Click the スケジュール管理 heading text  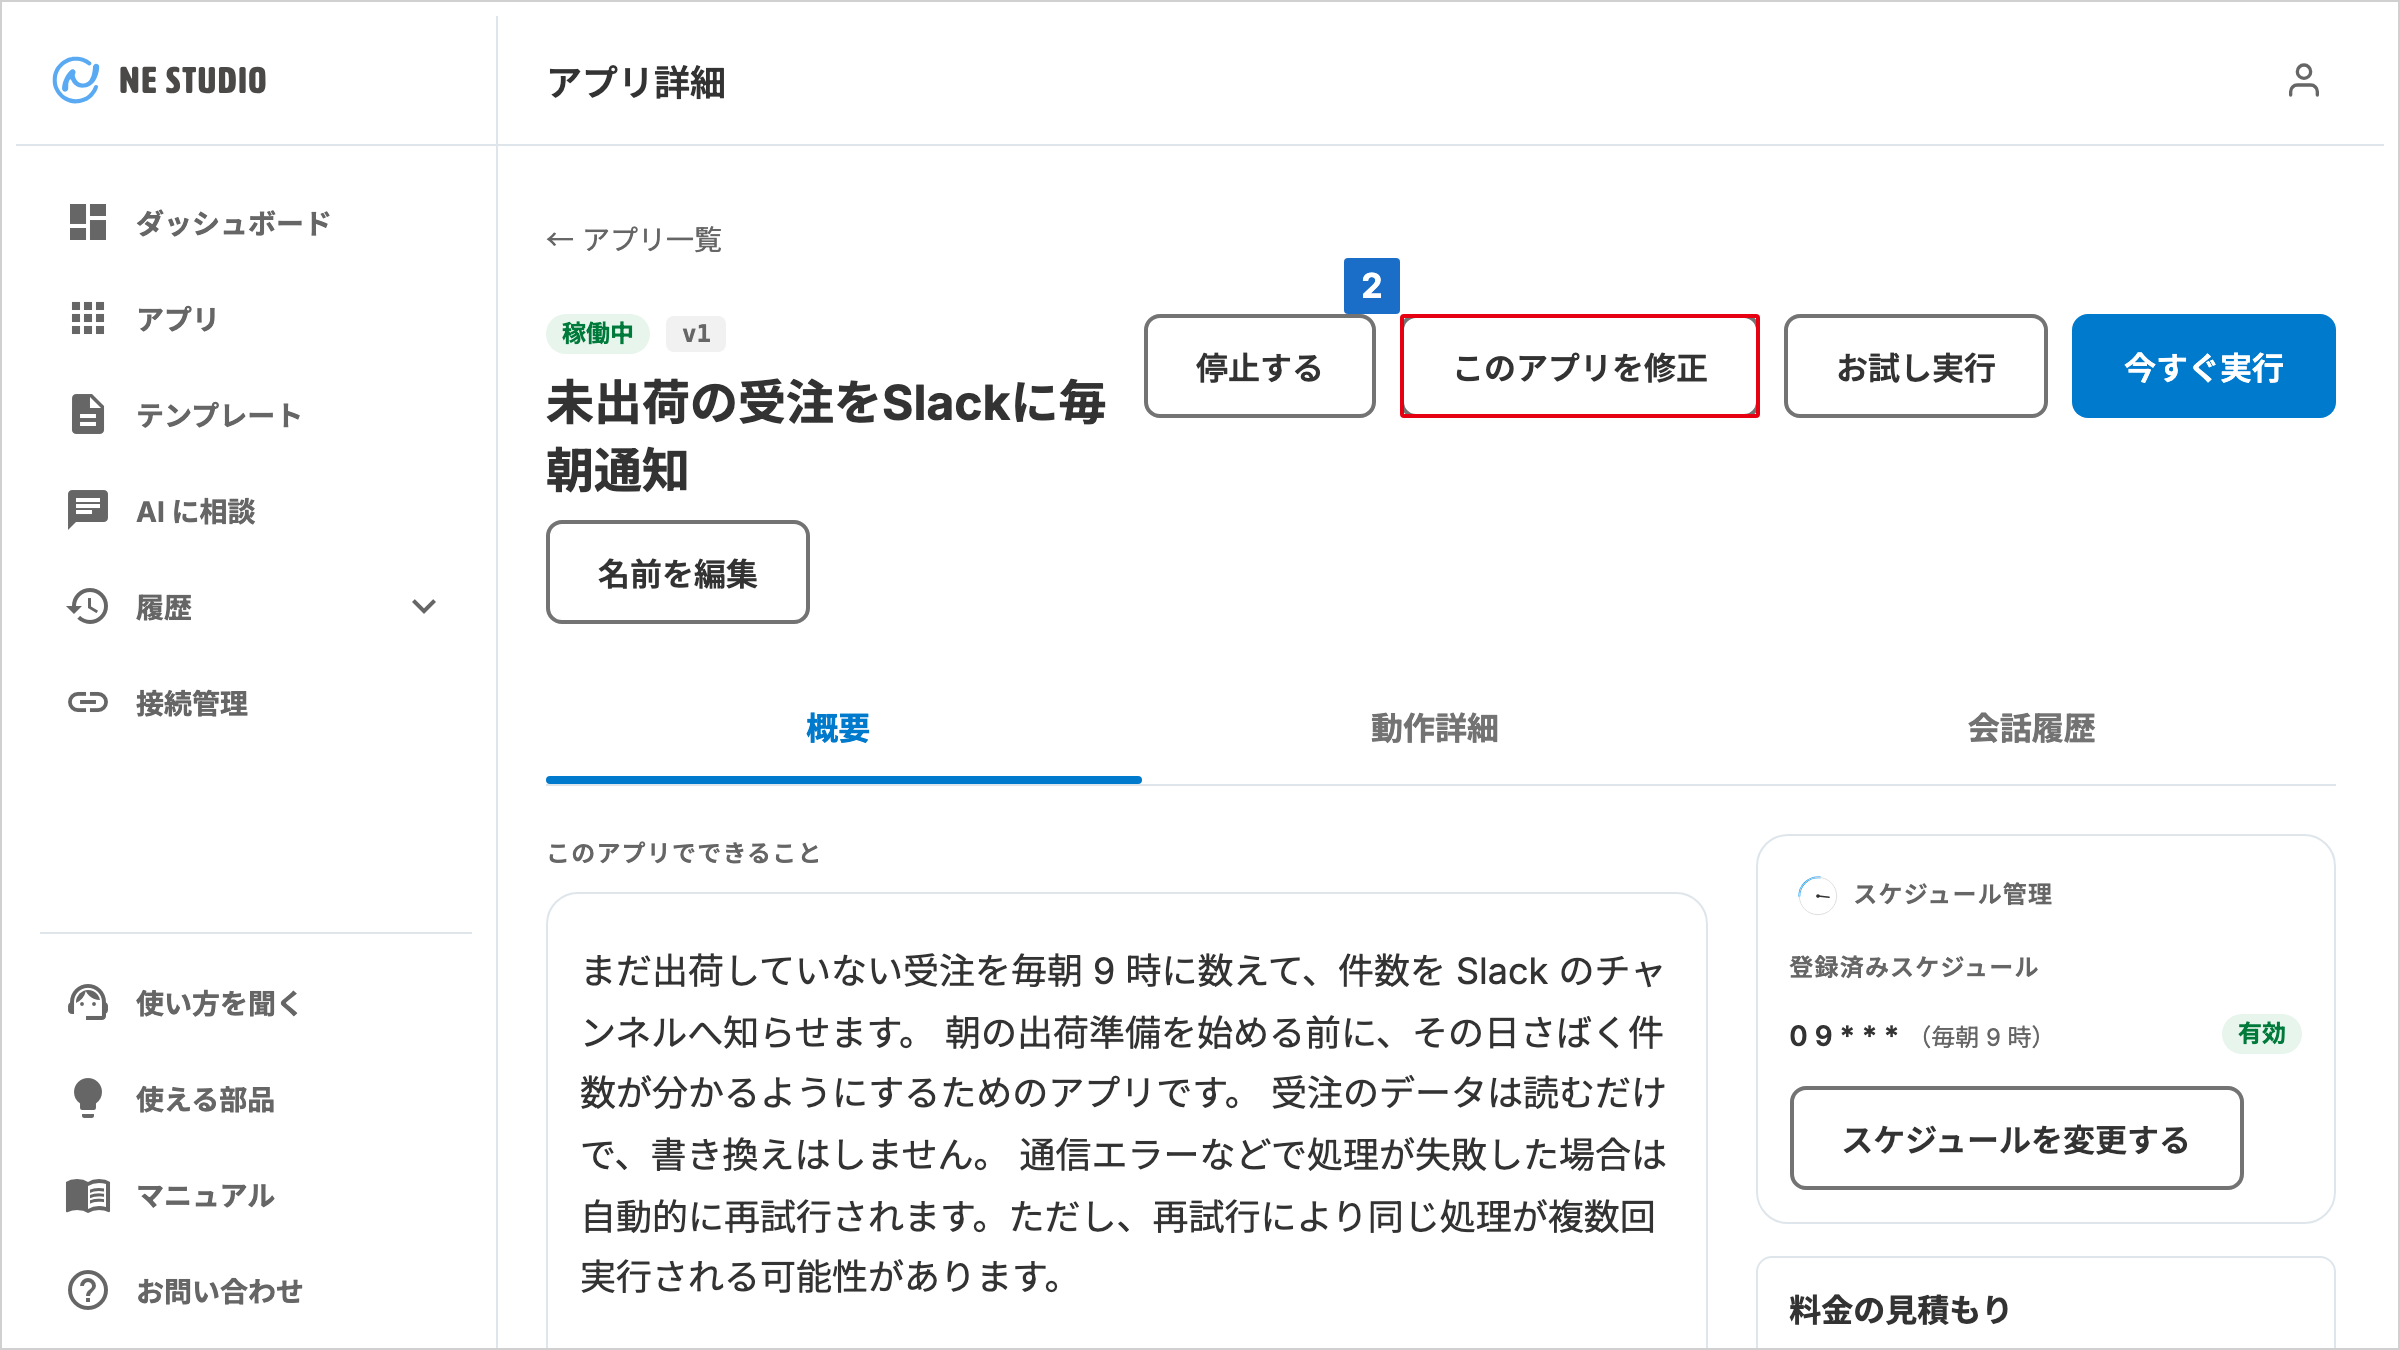point(1953,894)
